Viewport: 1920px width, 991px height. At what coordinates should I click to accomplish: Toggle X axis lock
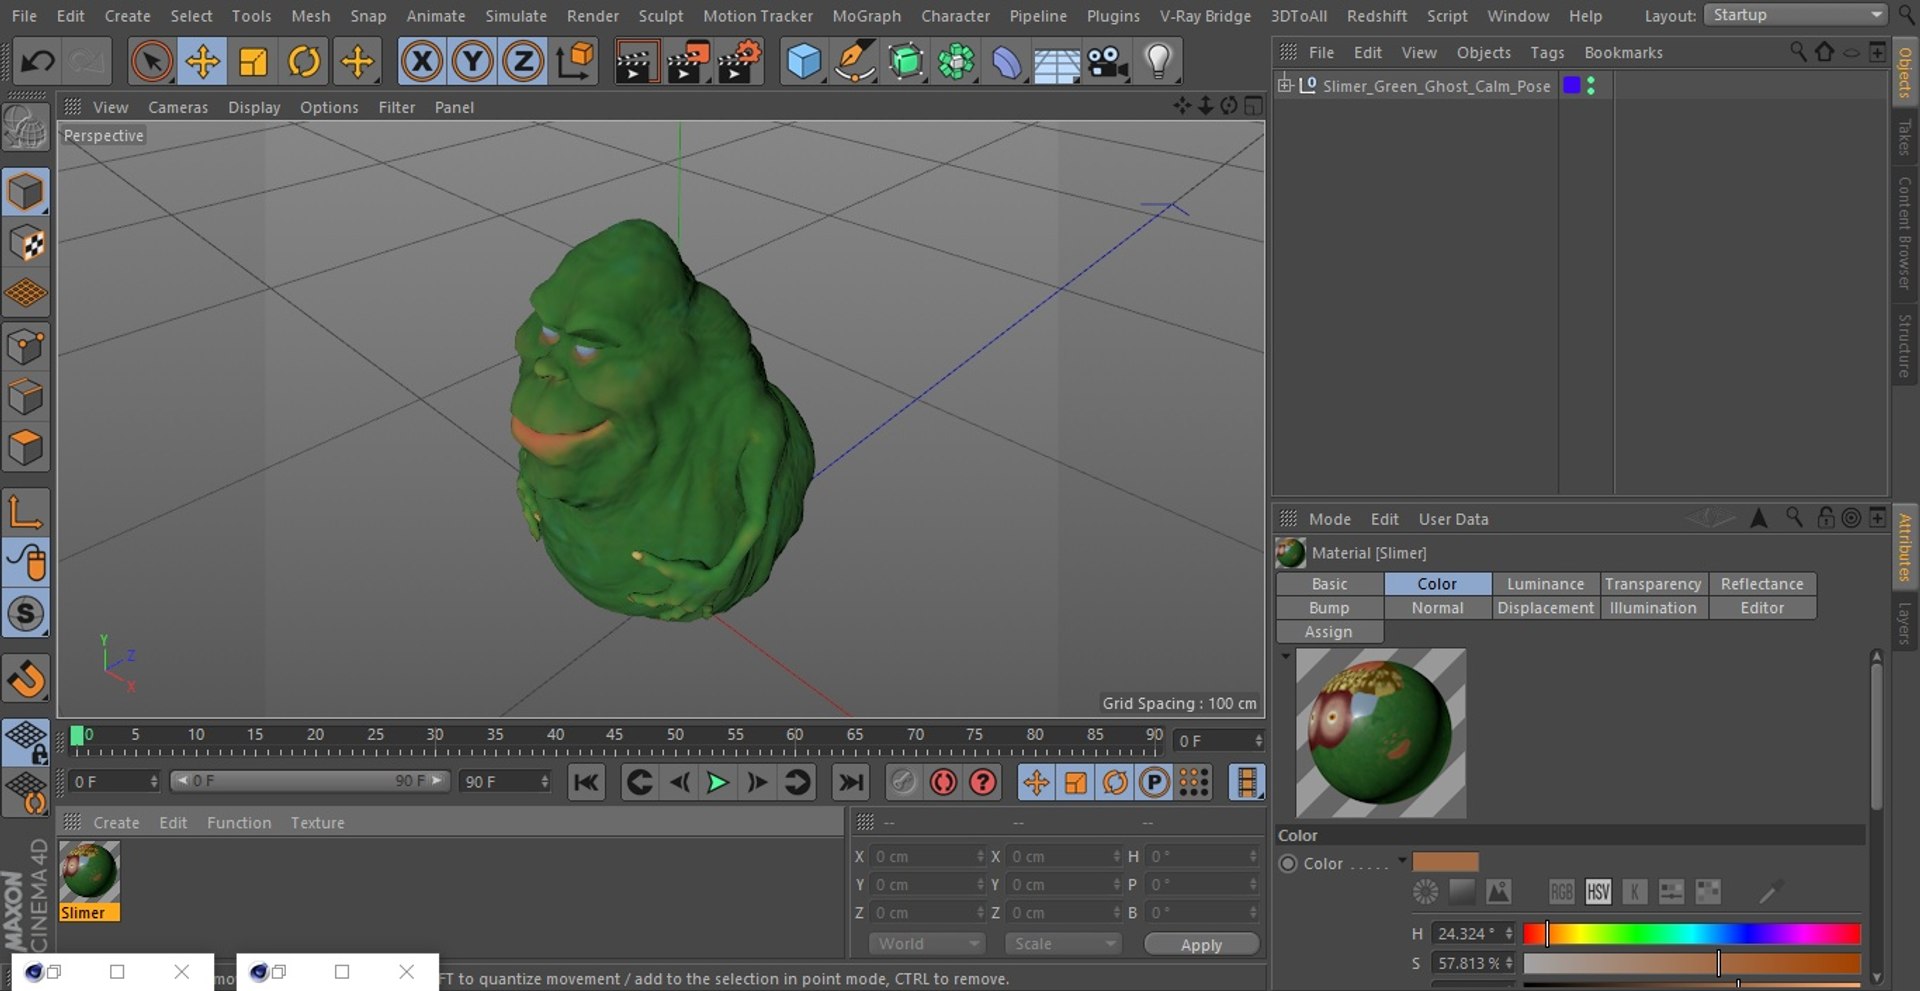pyautogui.click(x=422, y=62)
